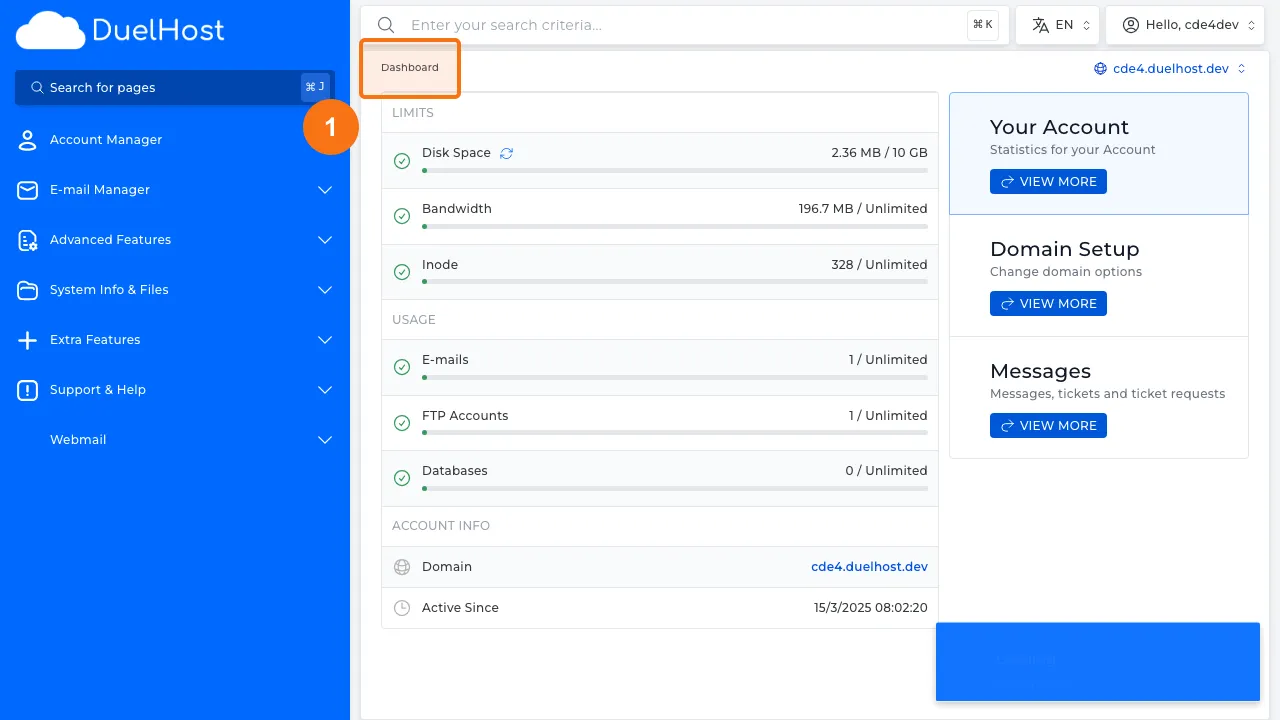Open the EN language dropdown

pyautogui.click(x=1057, y=24)
